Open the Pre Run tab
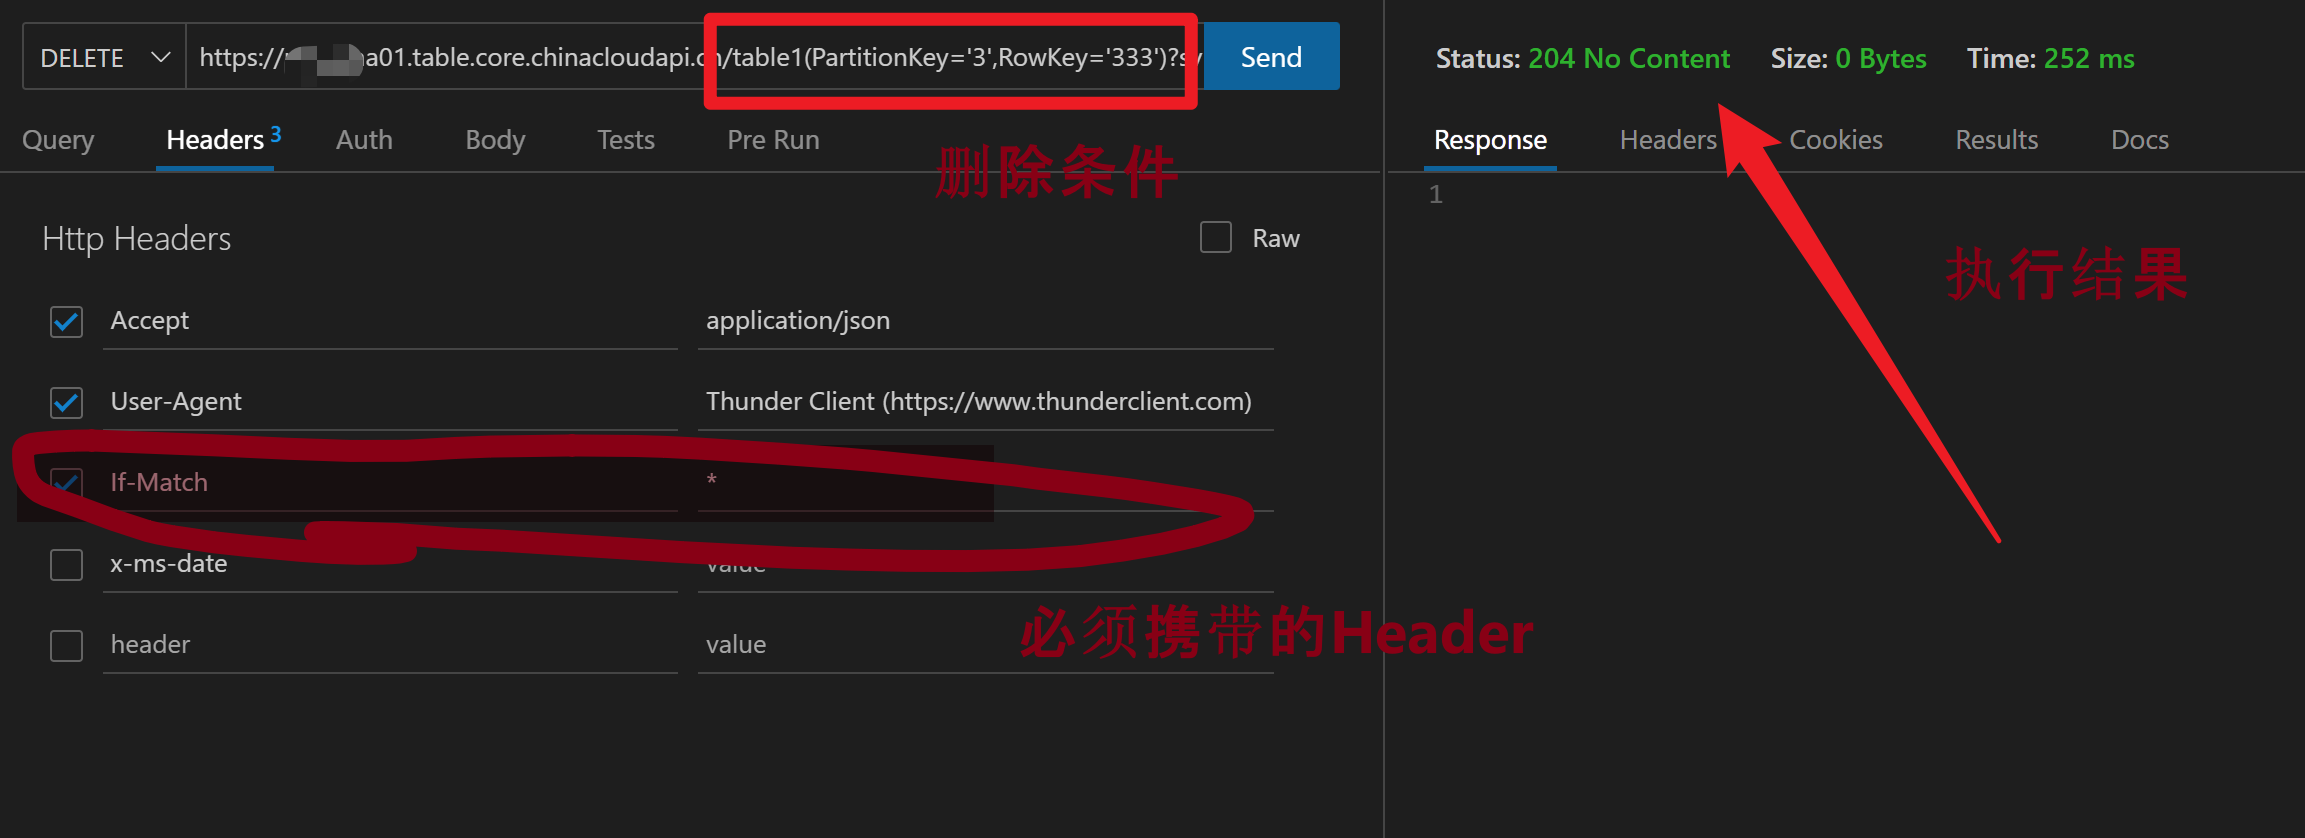This screenshot has width=2305, height=838. click(773, 140)
